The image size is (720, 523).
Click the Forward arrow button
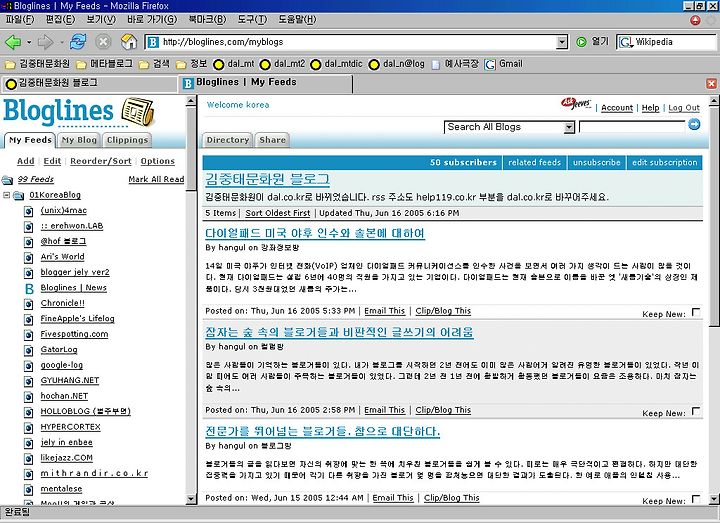click(45, 42)
